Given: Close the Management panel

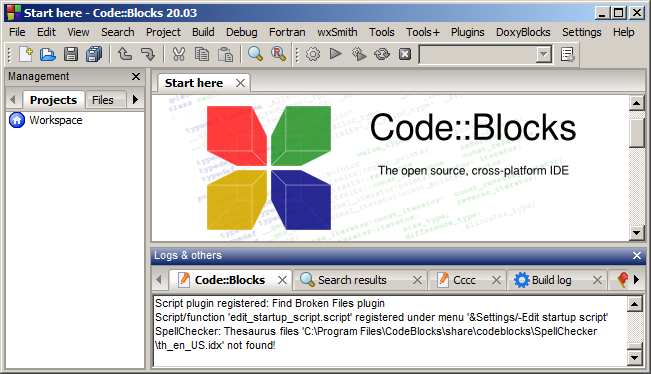Looking at the screenshot, I should pos(136,76).
